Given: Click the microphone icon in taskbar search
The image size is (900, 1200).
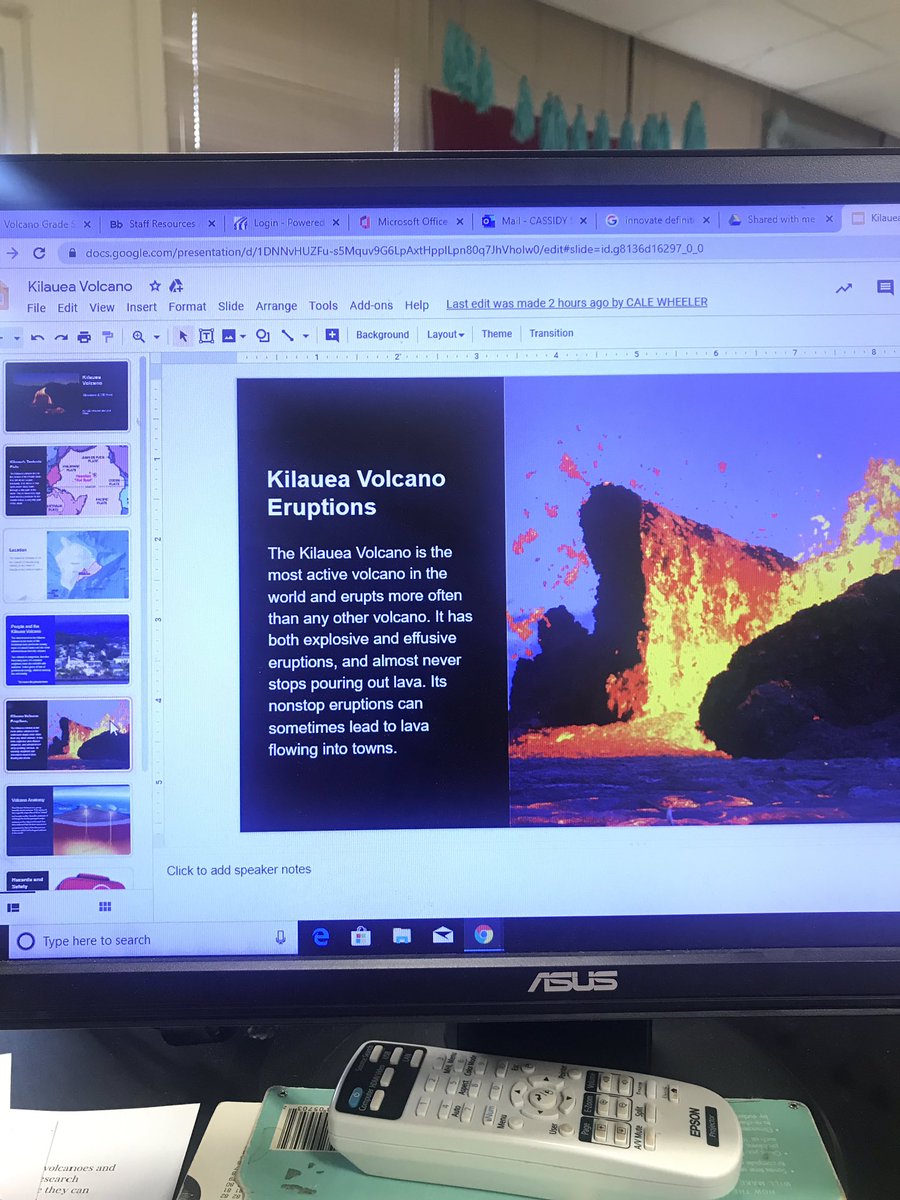Looking at the screenshot, I should coord(280,938).
